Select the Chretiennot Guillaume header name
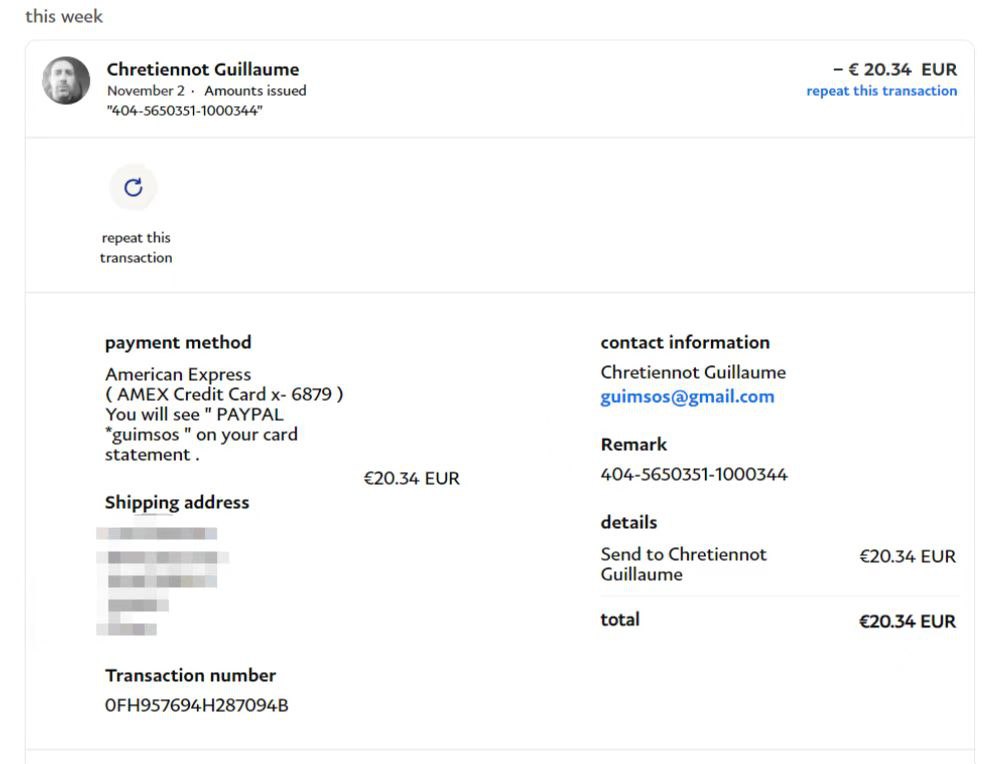This screenshot has width=990, height=764. click(x=203, y=69)
